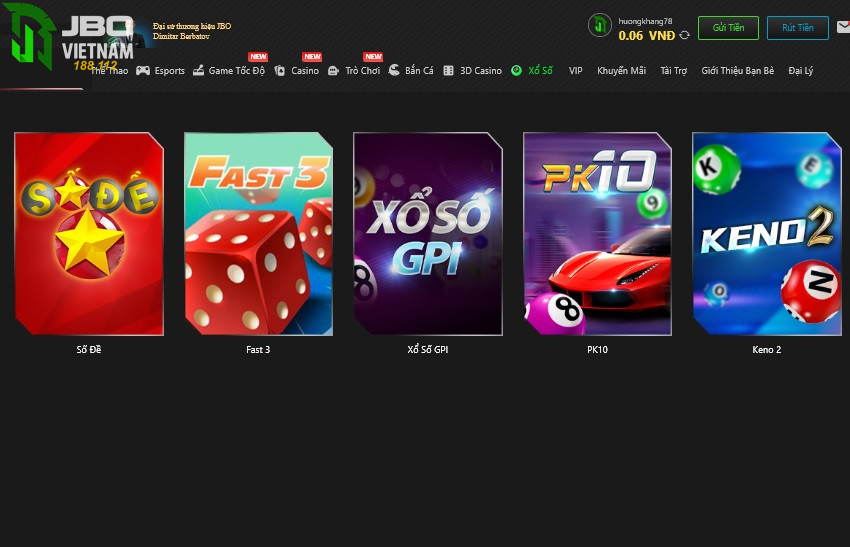This screenshot has height=547, width=850.
Task: Select the Xổ Số menu item
Action: coord(540,70)
